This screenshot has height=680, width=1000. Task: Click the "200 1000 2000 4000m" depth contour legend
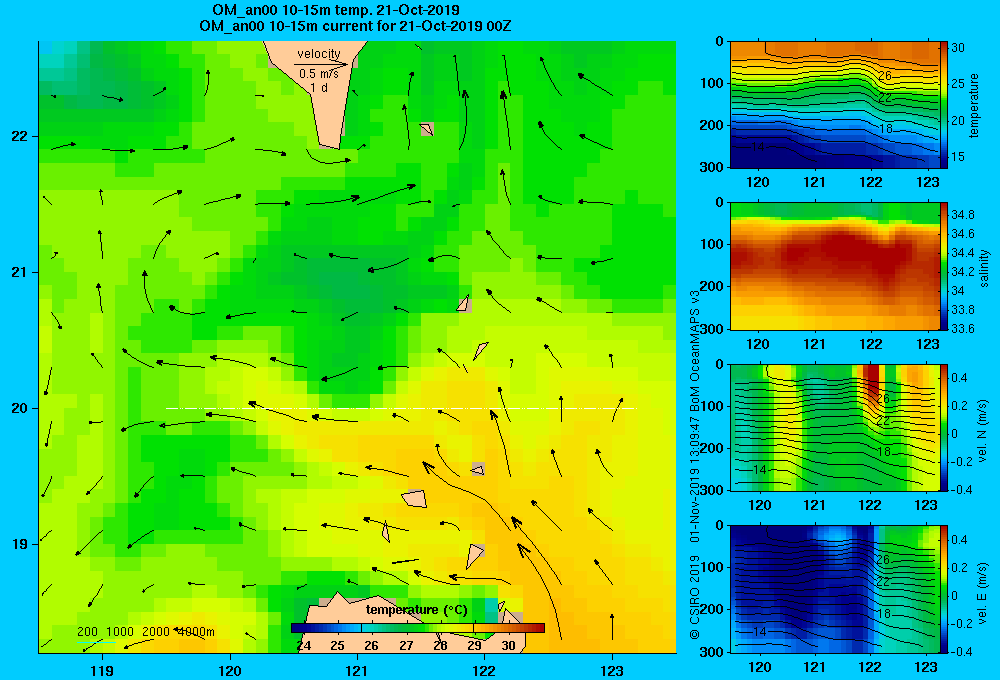(145, 632)
